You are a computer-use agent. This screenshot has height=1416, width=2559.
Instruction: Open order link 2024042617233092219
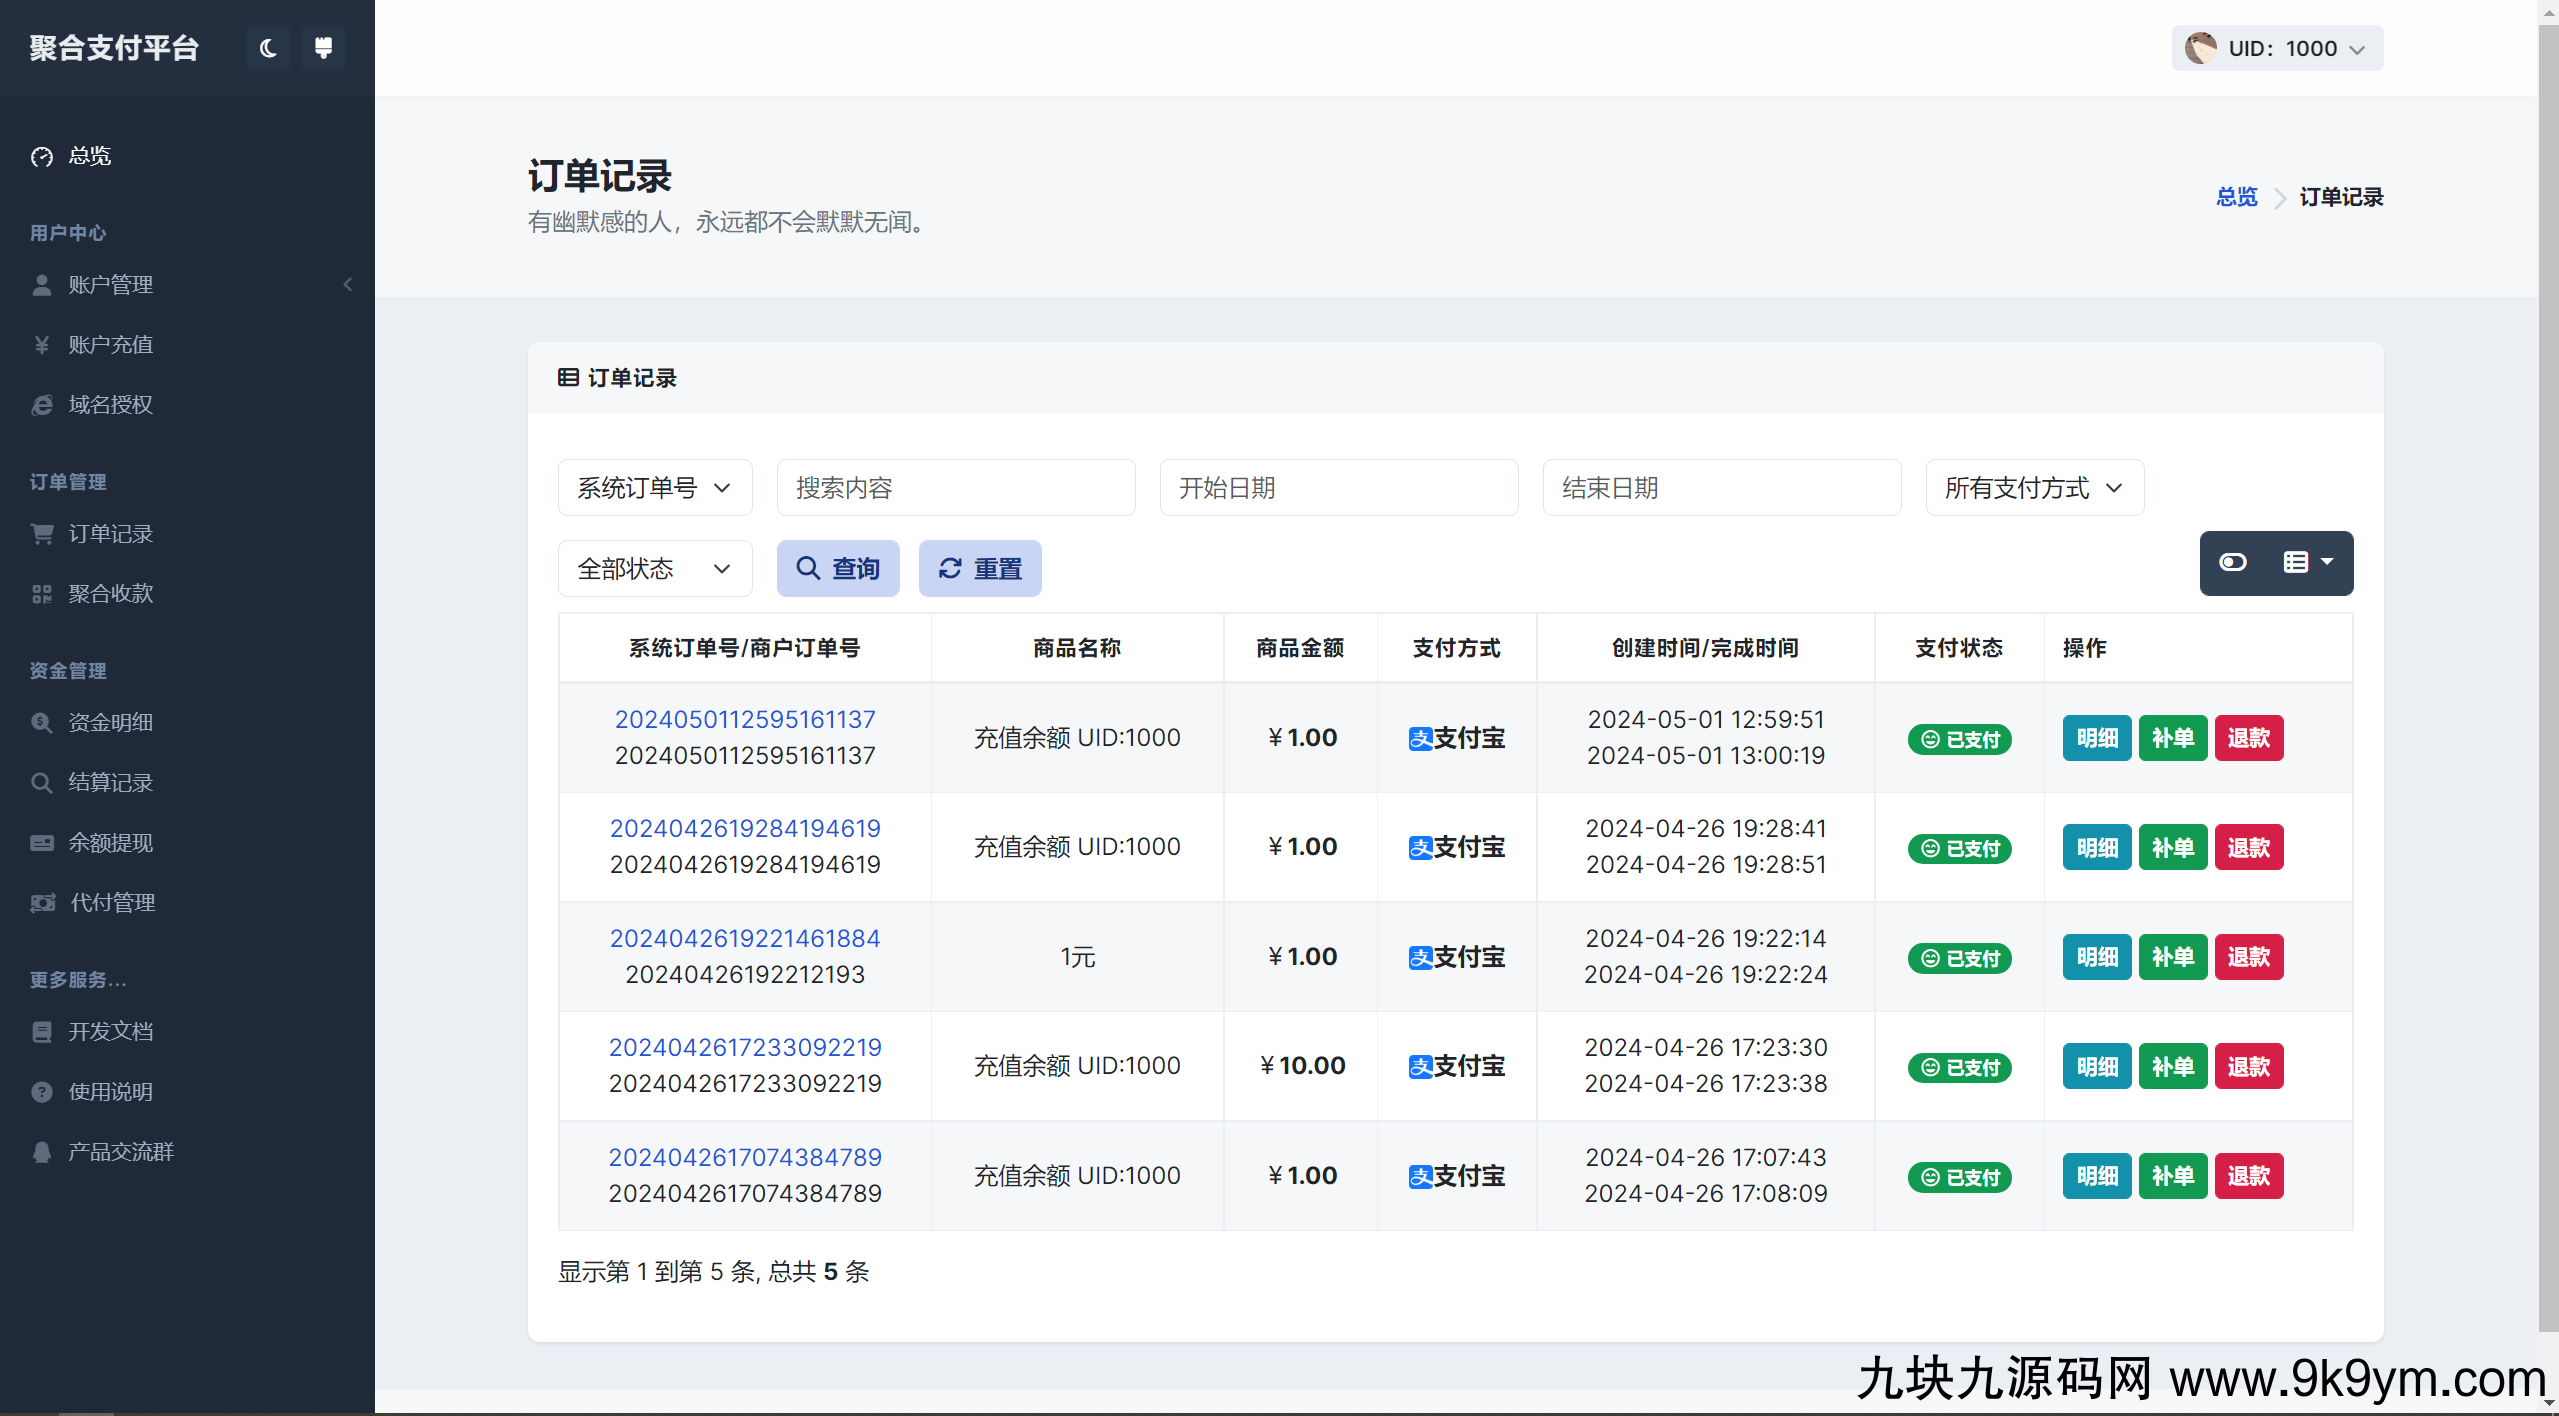click(x=745, y=1047)
